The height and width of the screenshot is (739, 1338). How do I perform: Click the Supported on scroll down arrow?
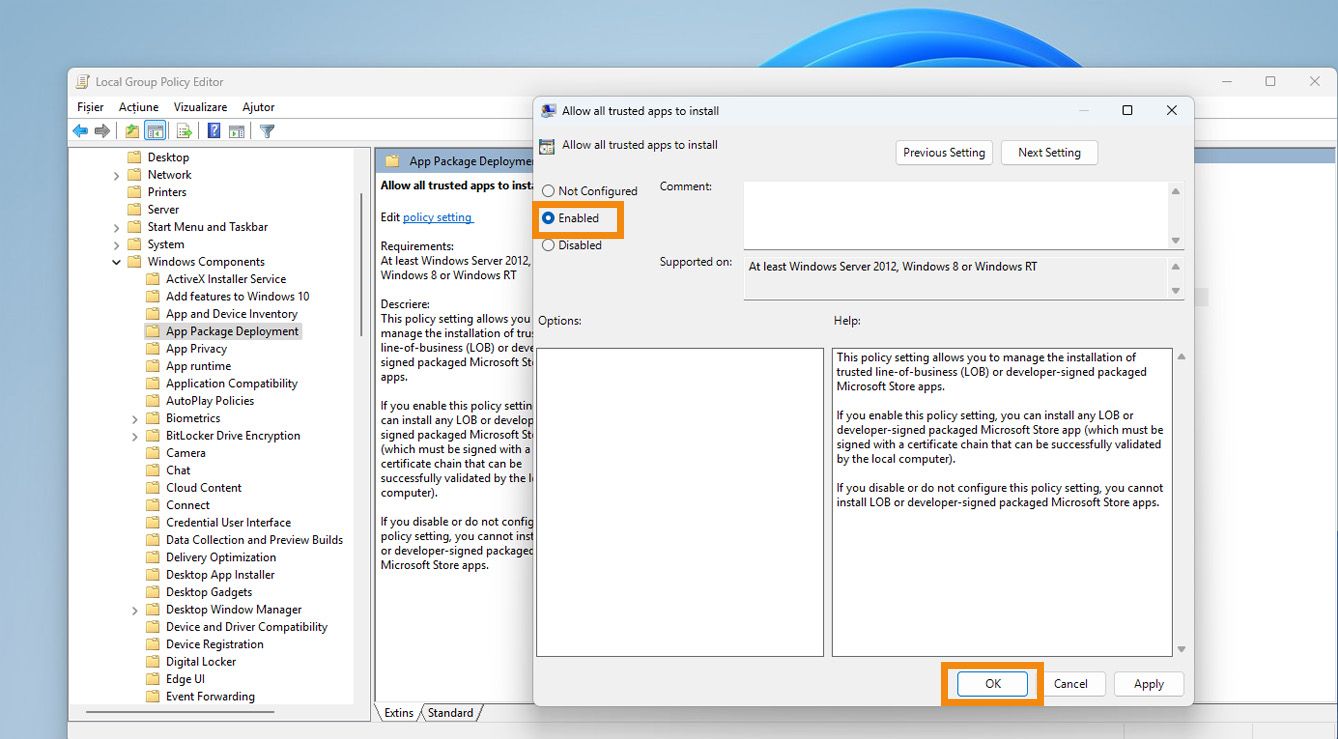coord(1176,291)
